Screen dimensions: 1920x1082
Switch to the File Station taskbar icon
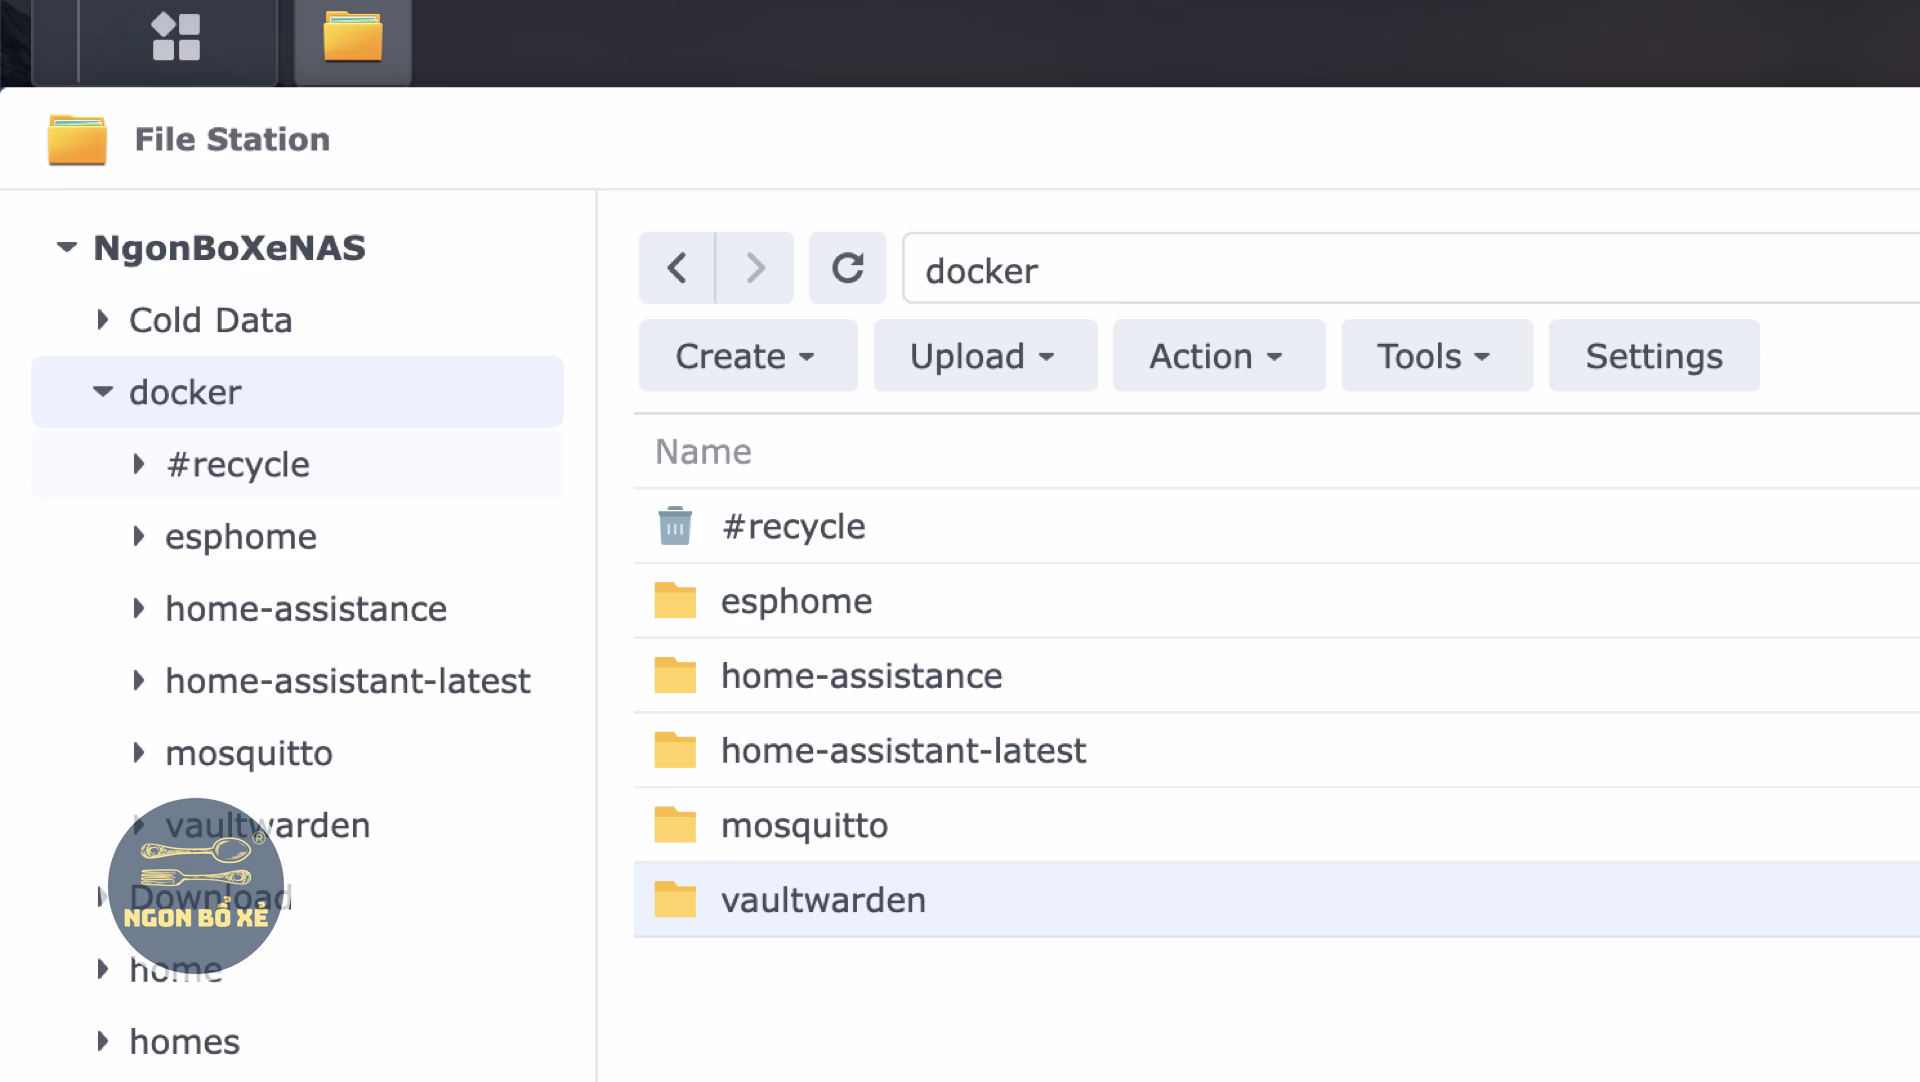[x=353, y=37]
